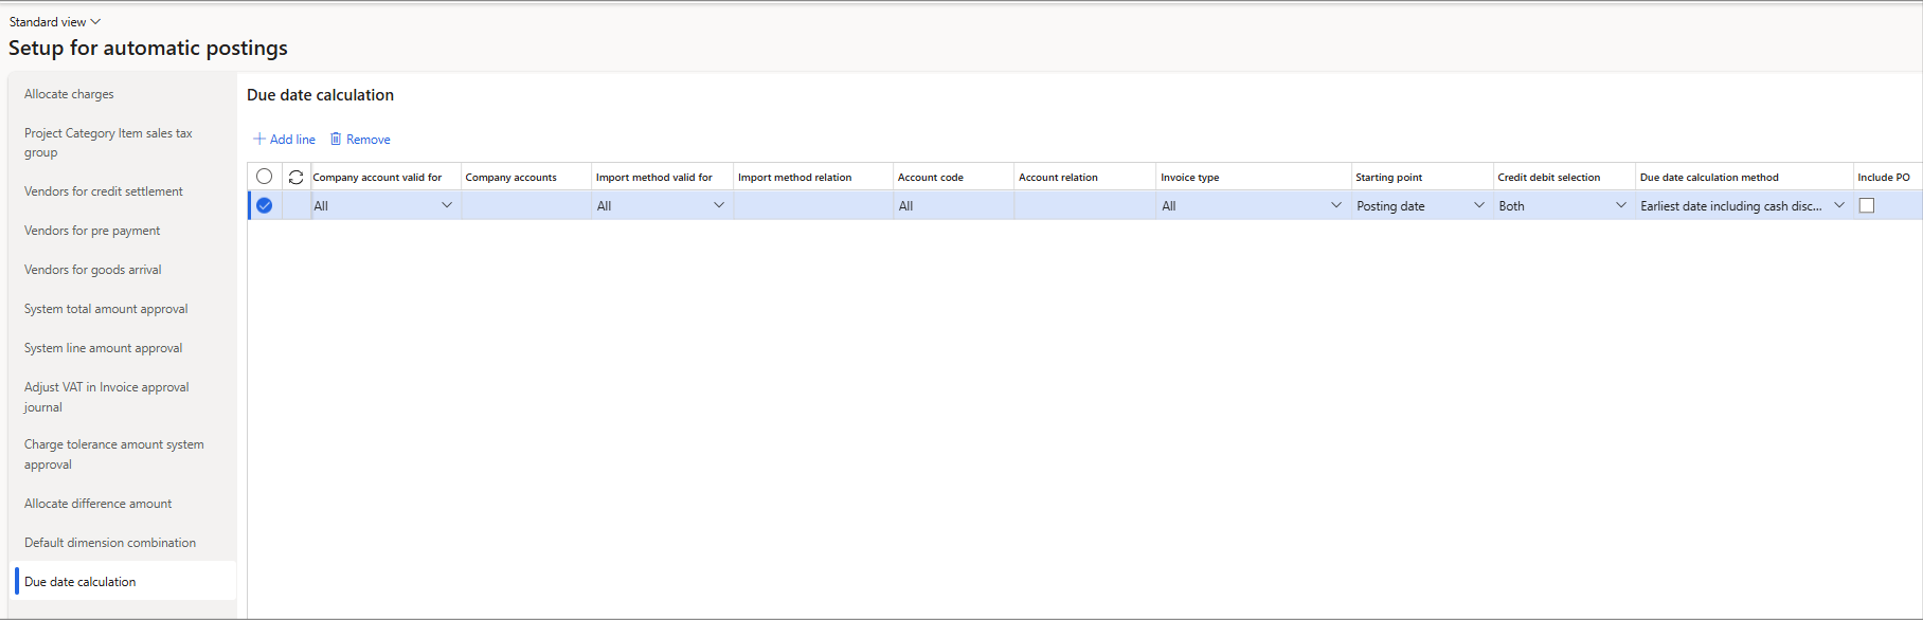Click the Company accounts cell in row
This screenshot has width=1923, height=621.
(x=525, y=206)
